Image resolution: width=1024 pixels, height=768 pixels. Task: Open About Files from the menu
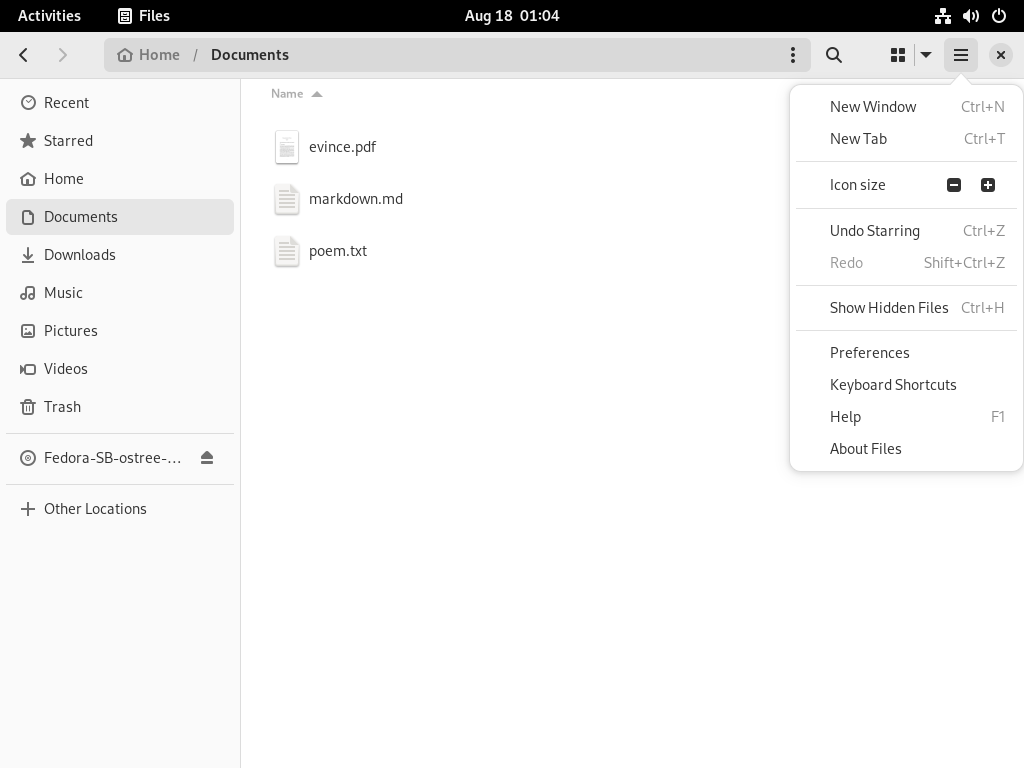[x=906, y=449]
